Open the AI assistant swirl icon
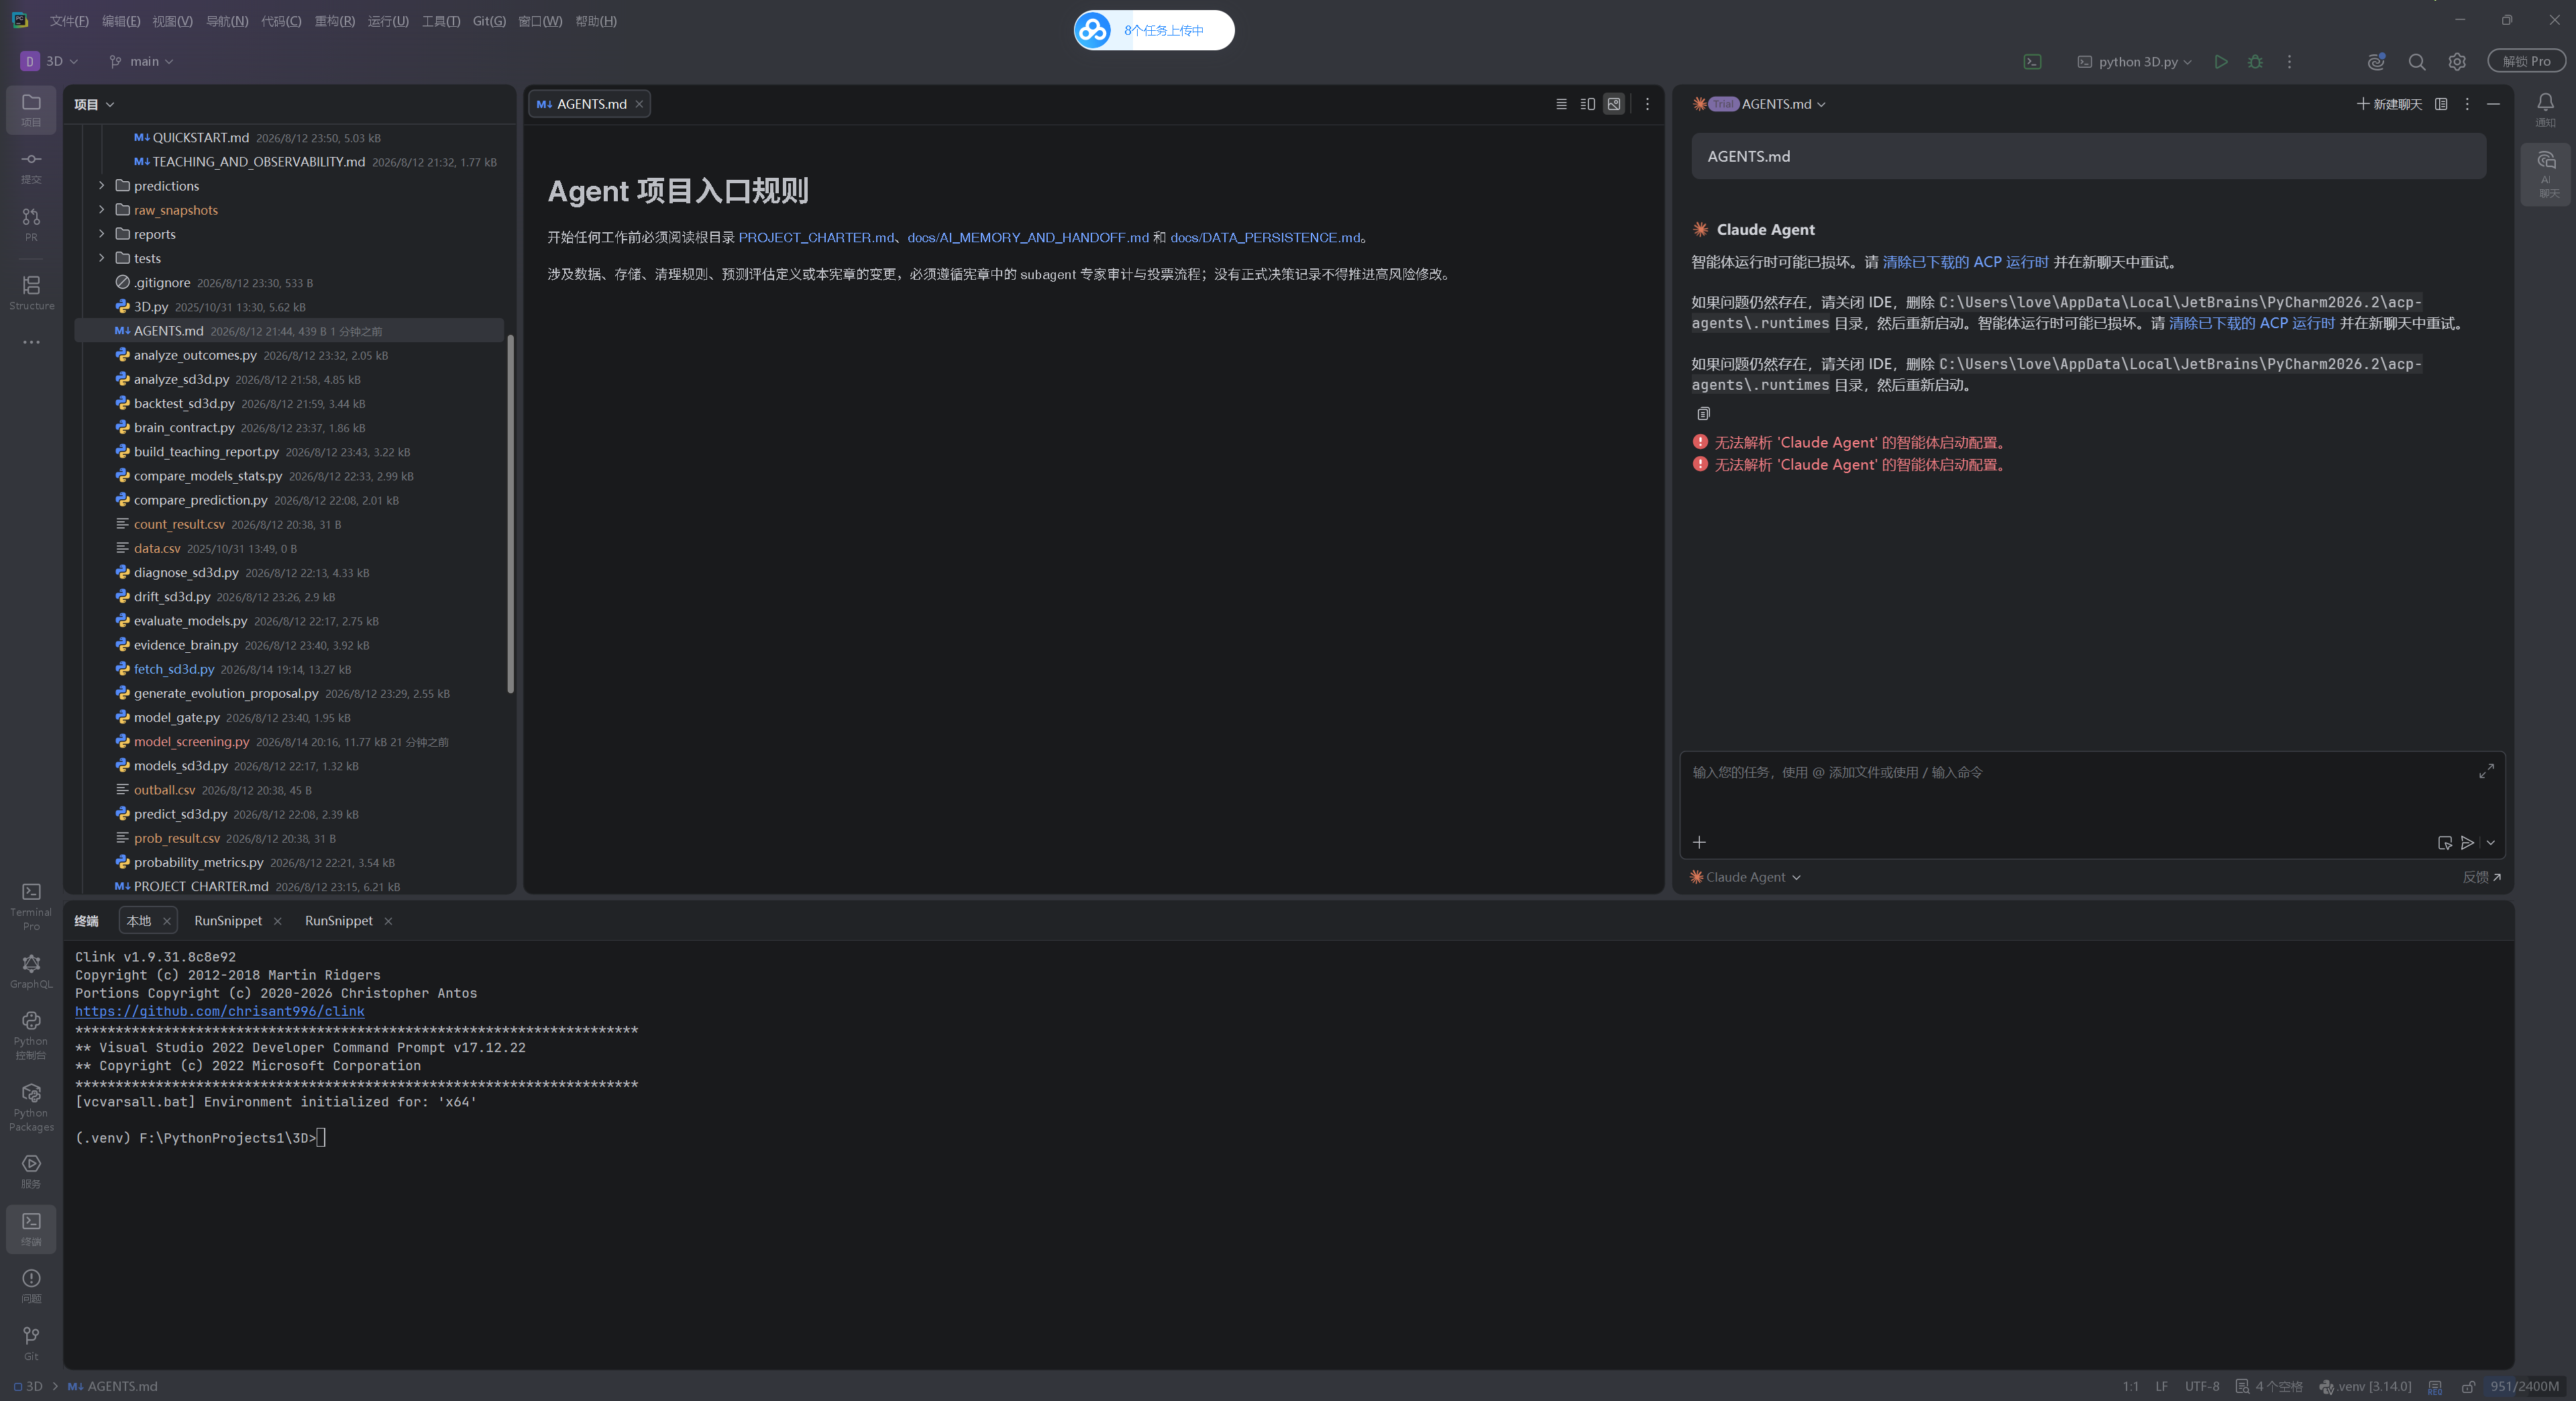Viewport: 2576px width, 1401px height. tap(2377, 61)
